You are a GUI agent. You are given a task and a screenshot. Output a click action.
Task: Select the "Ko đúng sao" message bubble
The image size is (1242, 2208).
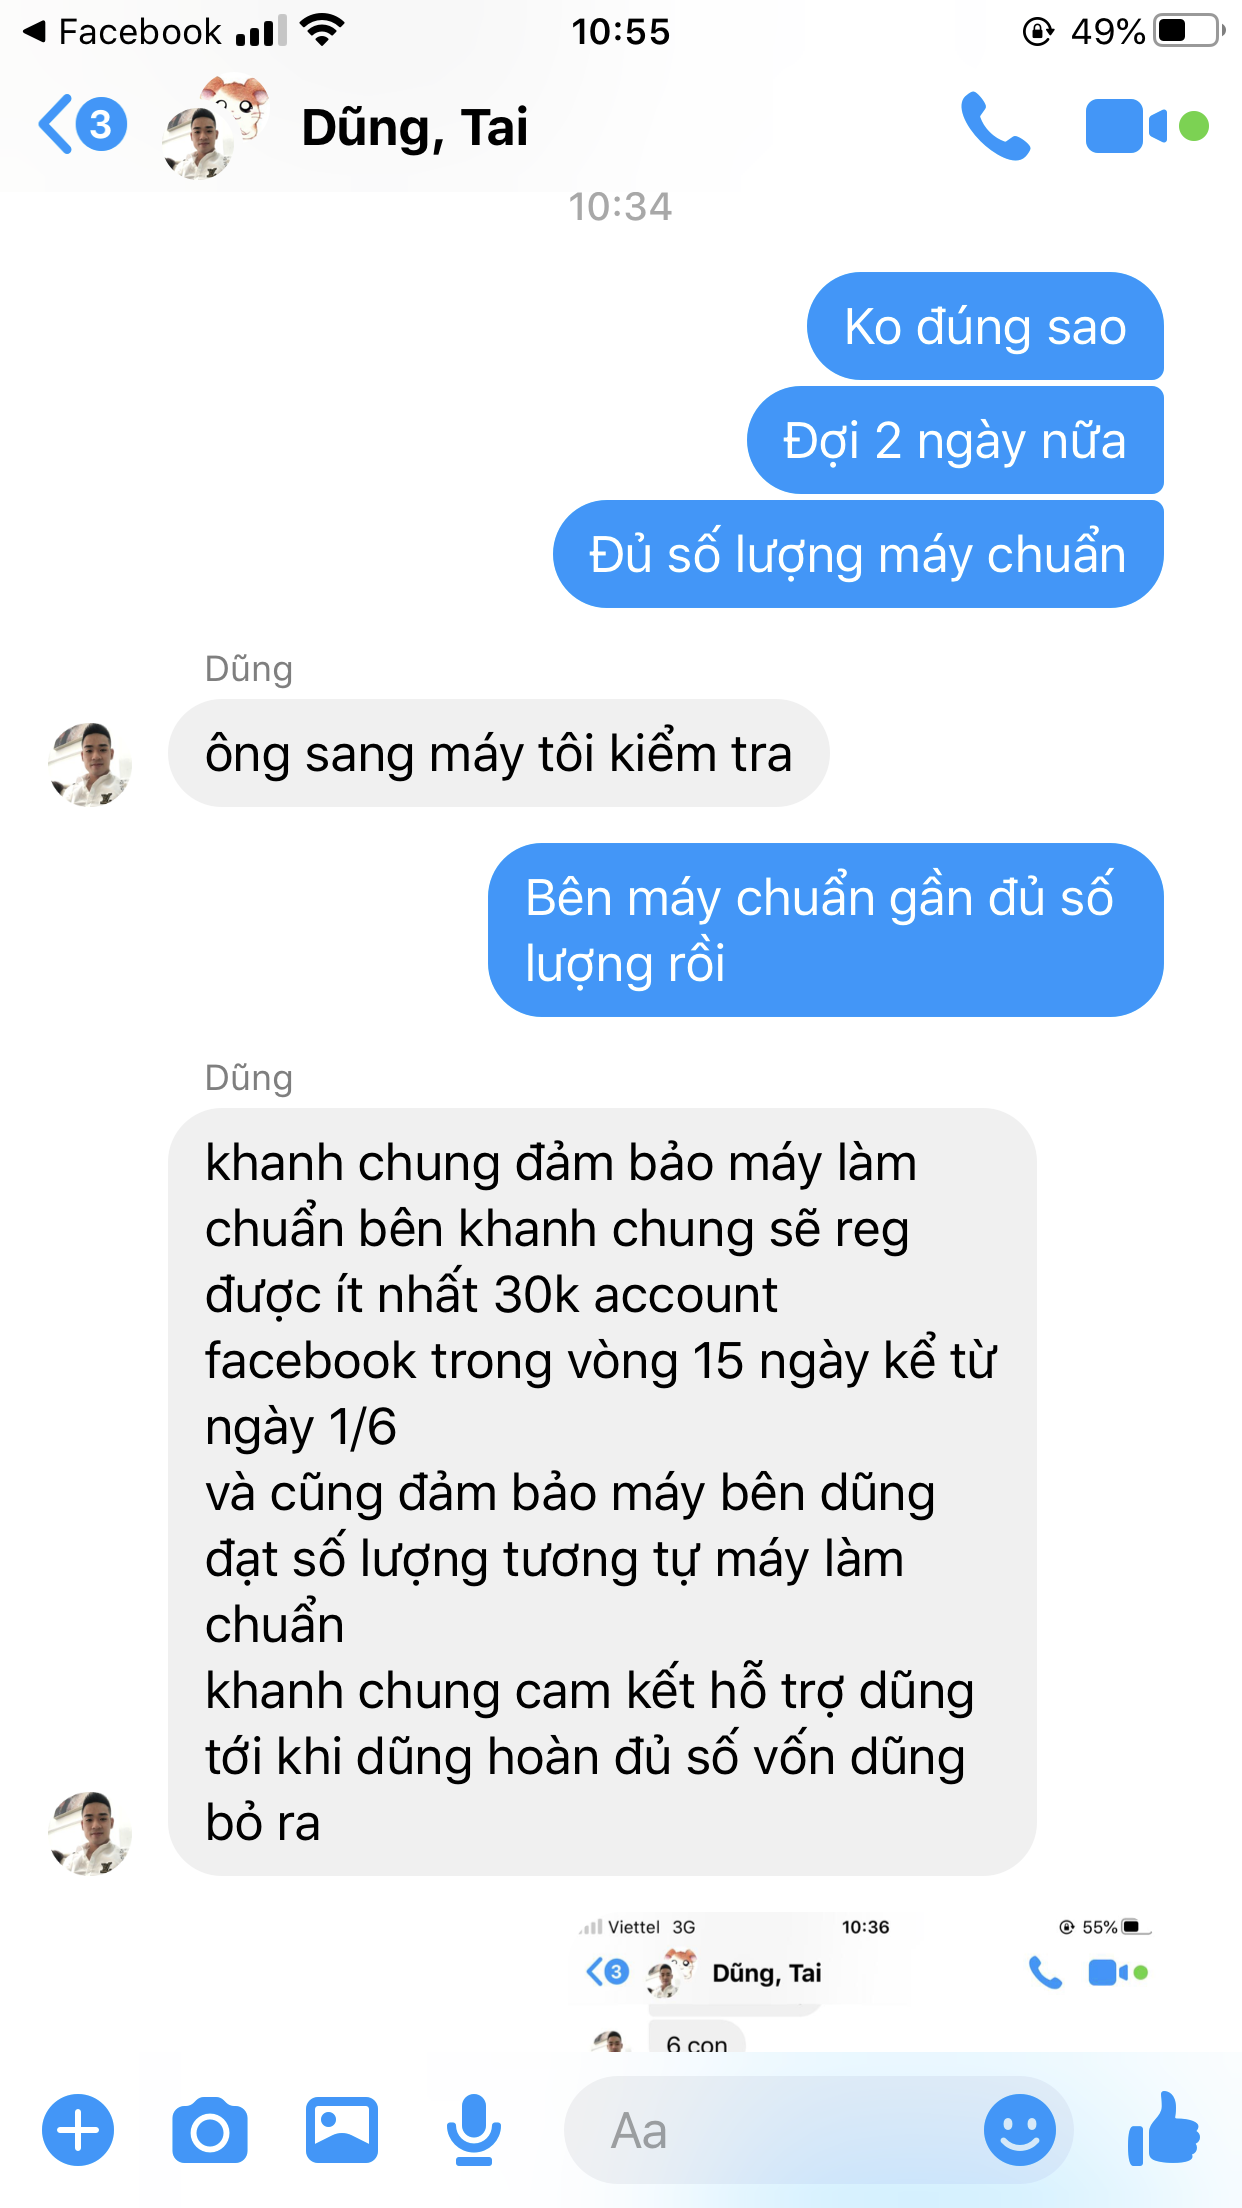985,326
